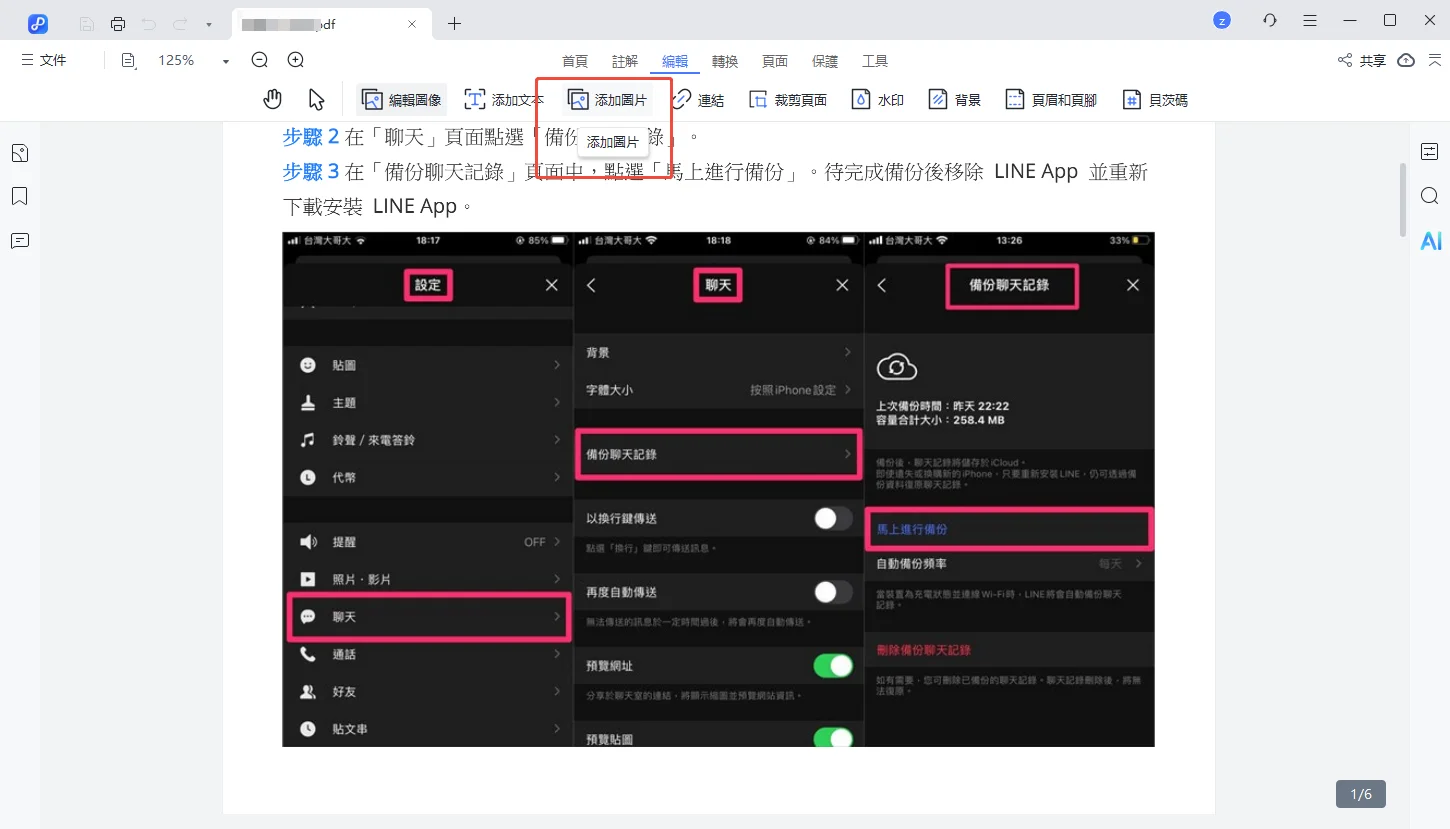1450x829 pixels.
Task: Switch to the 註解 tab
Action: pos(625,61)
